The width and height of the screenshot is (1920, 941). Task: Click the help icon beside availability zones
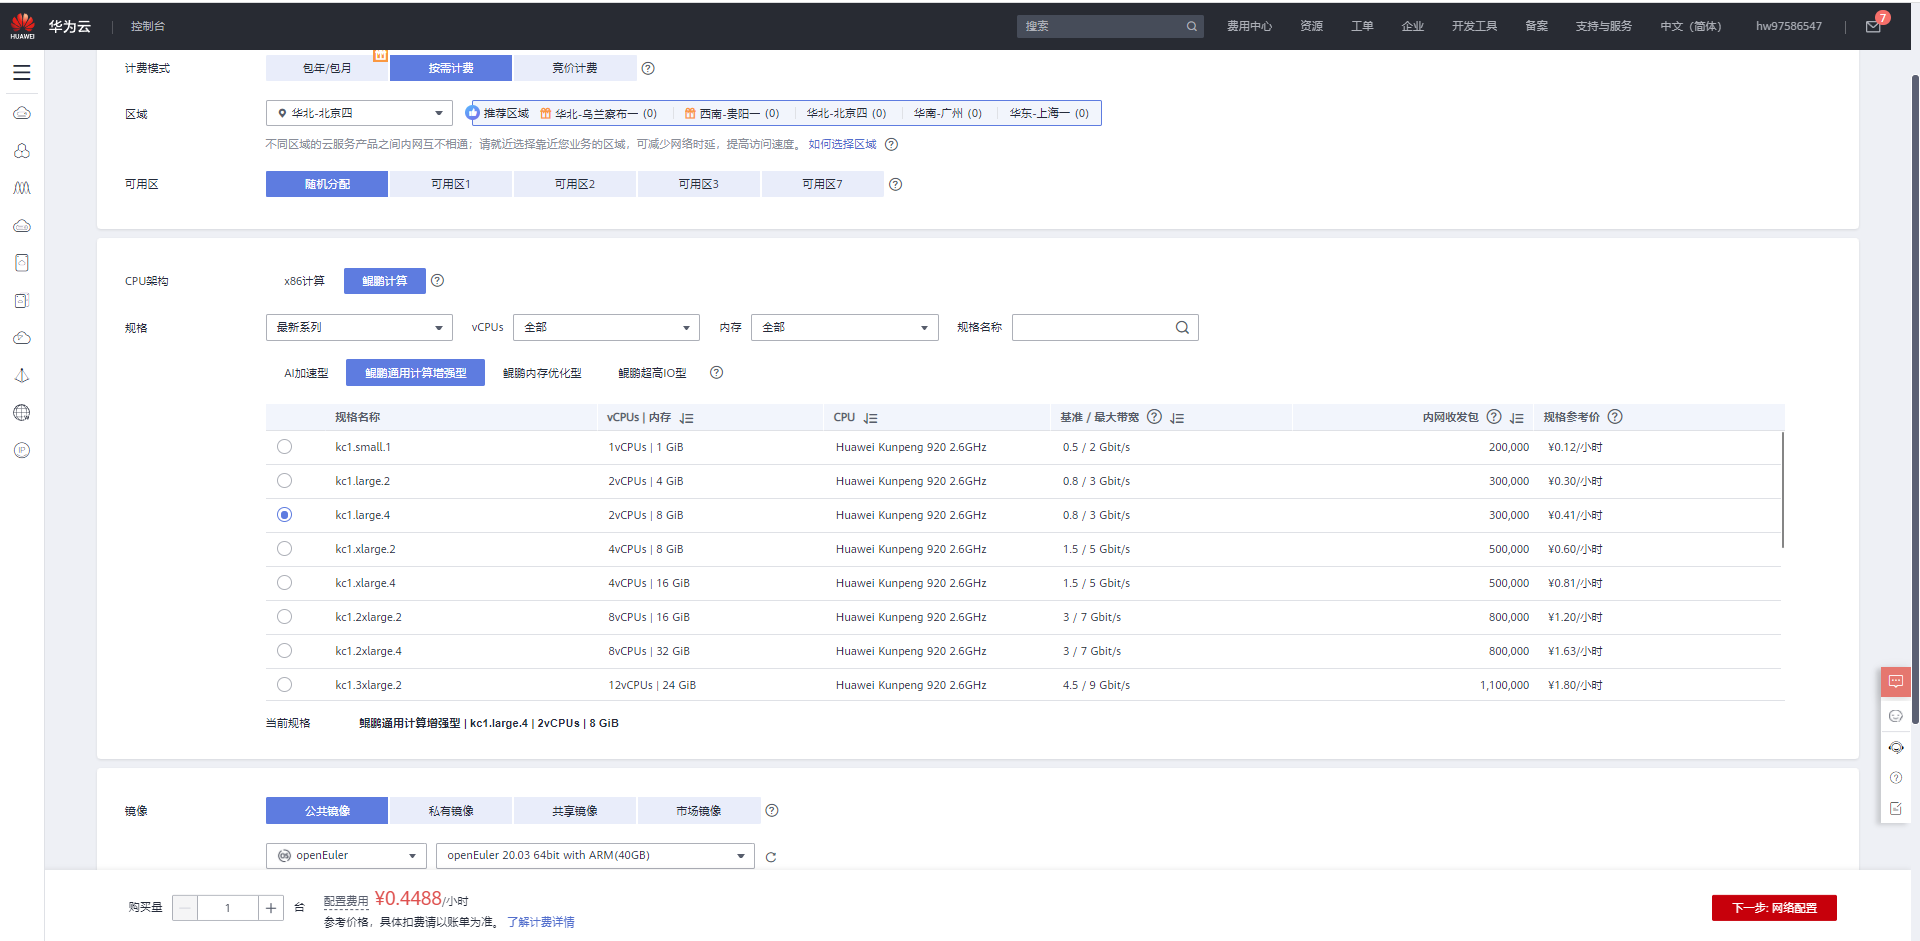point(896,184)
